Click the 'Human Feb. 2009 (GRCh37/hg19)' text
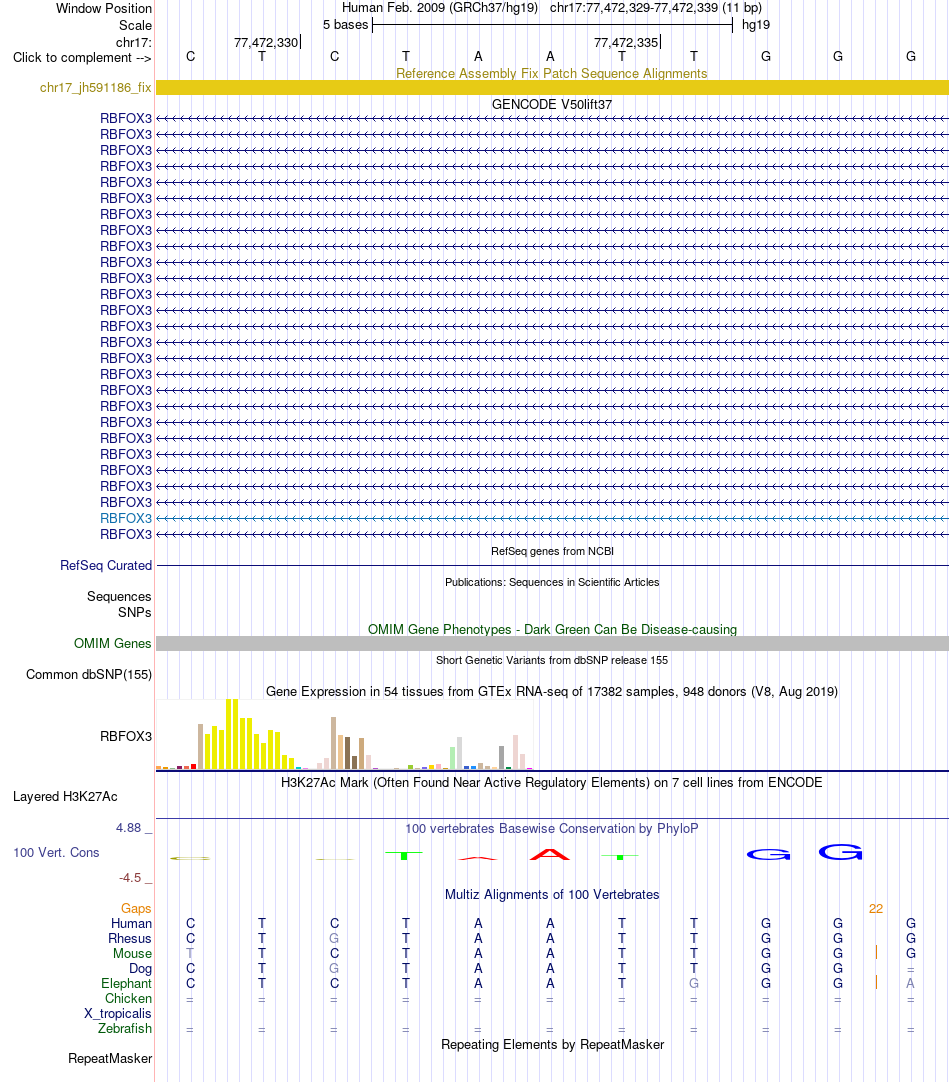This screenshot has width=950, height=1082. [x=439, y=8]
